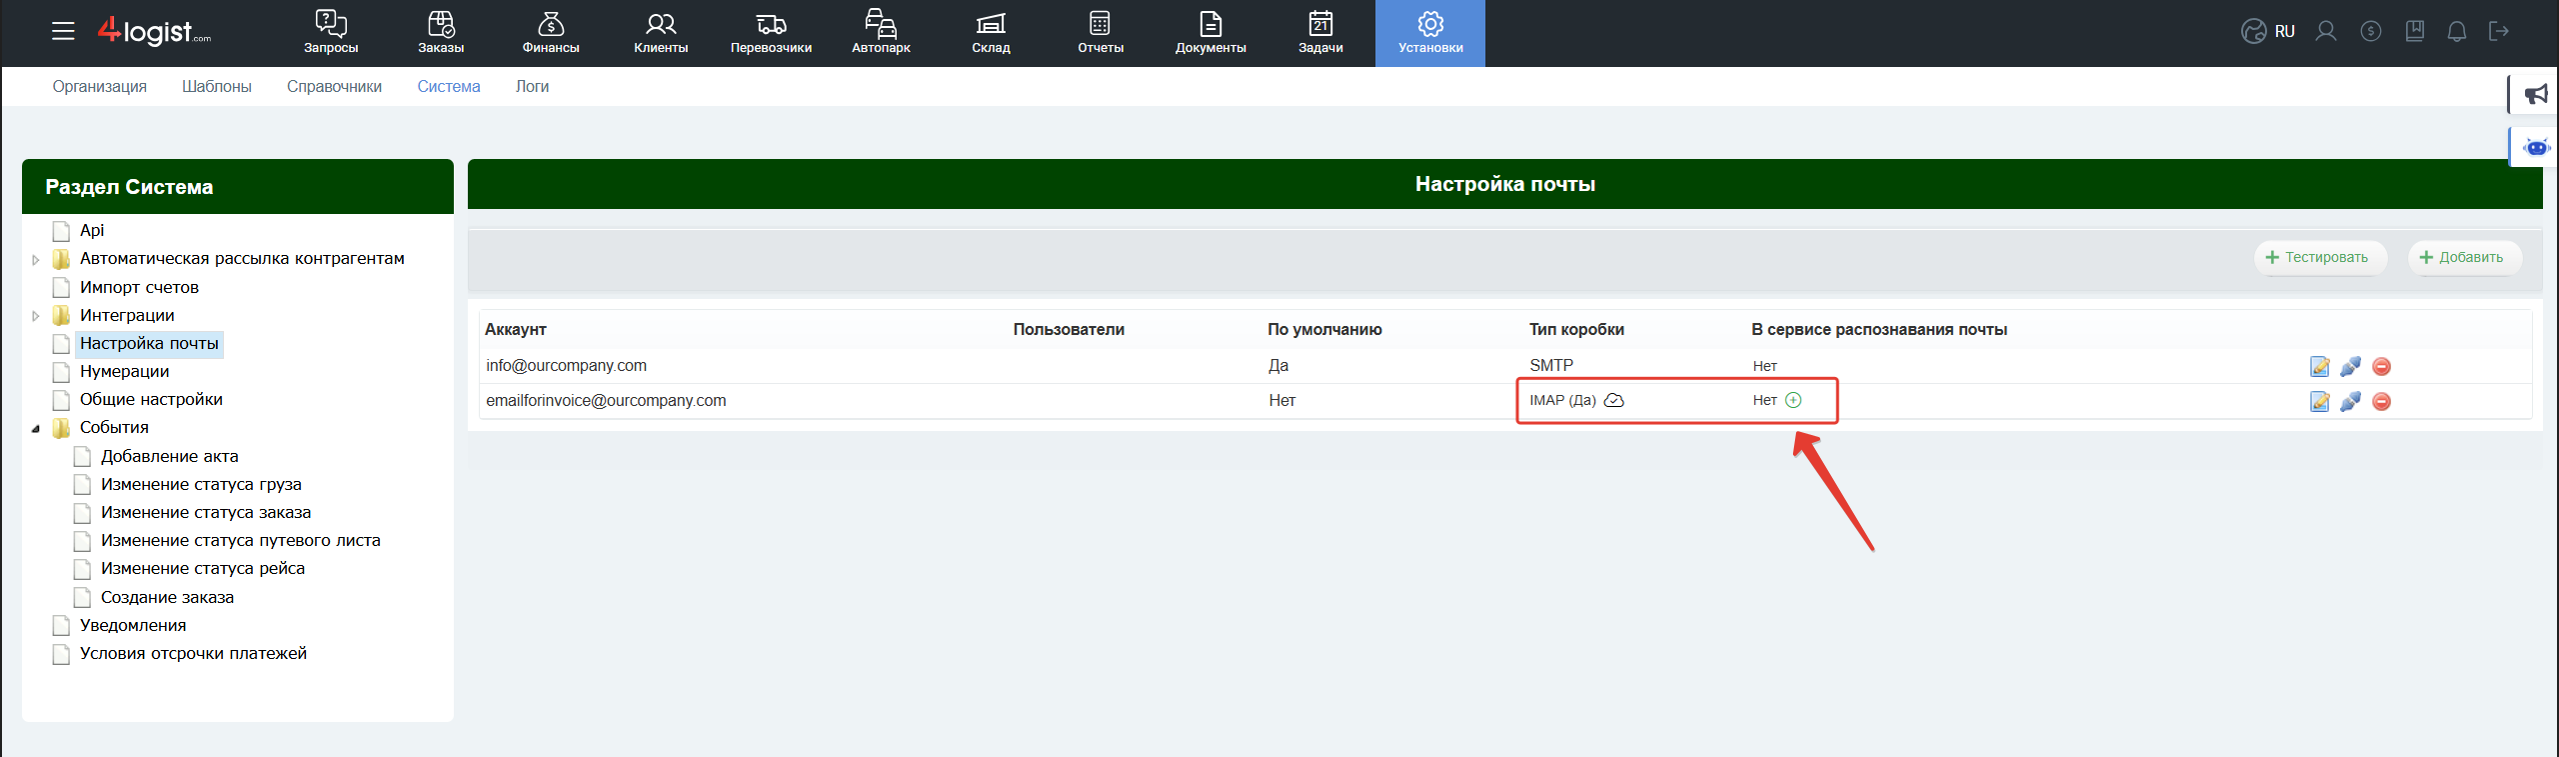Open the Финансы menu

click(x=550, y=33)
